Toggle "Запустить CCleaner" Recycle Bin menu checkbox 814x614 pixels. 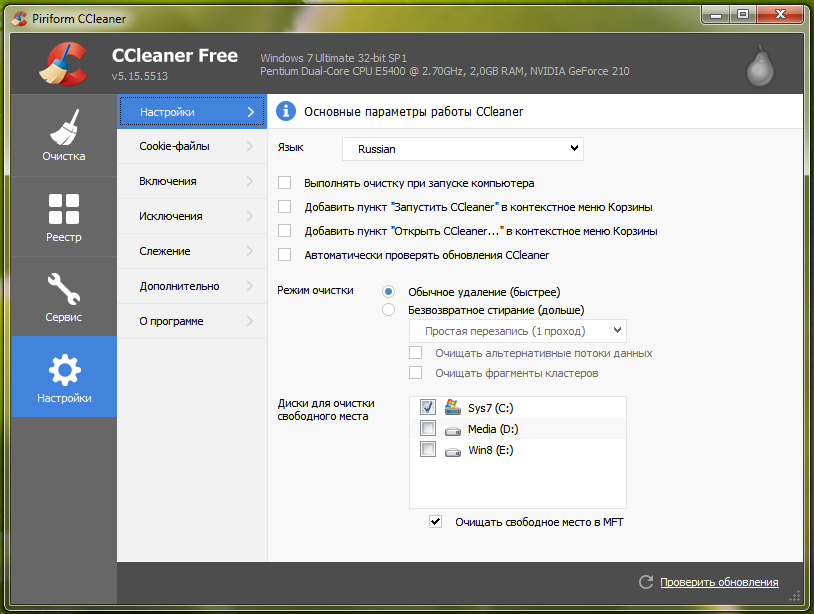pos(284,207)
